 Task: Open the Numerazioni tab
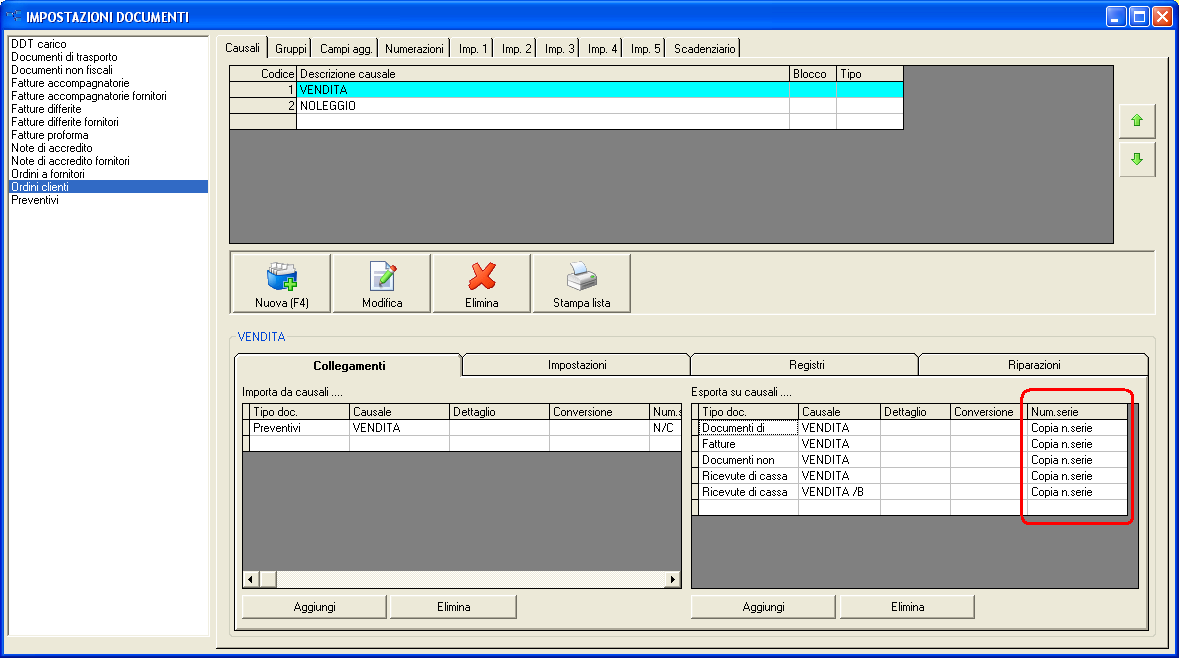pyautogui.click(x=414, y=49)
